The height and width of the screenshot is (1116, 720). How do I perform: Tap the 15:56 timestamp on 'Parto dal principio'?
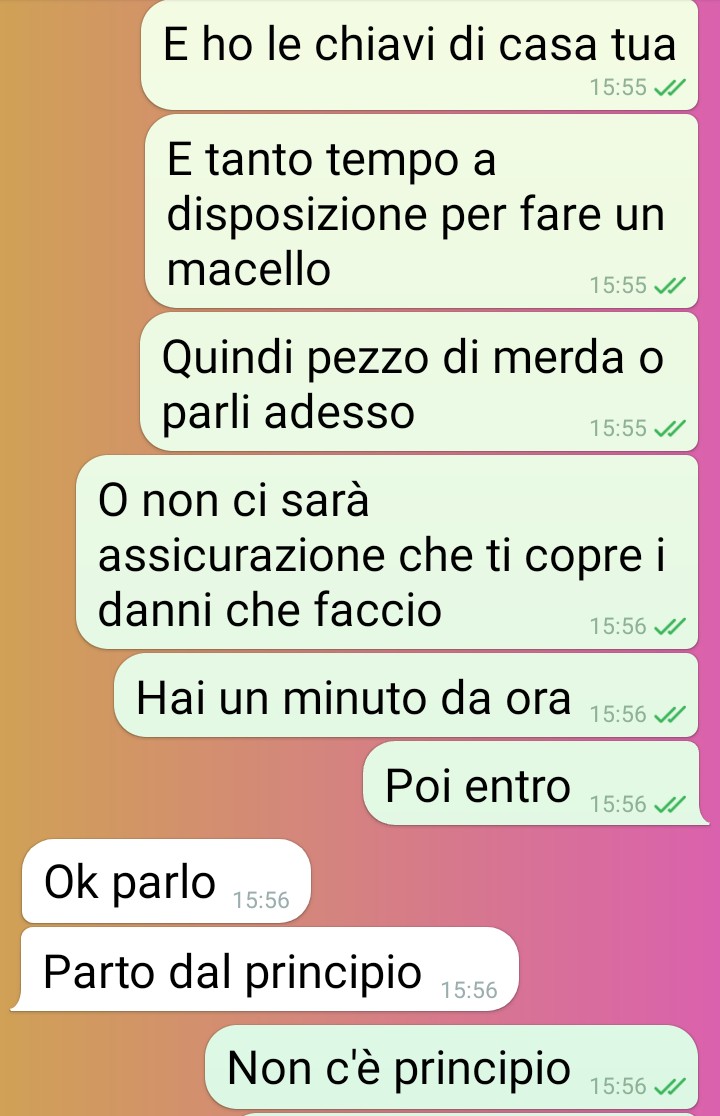click(469, 990)
